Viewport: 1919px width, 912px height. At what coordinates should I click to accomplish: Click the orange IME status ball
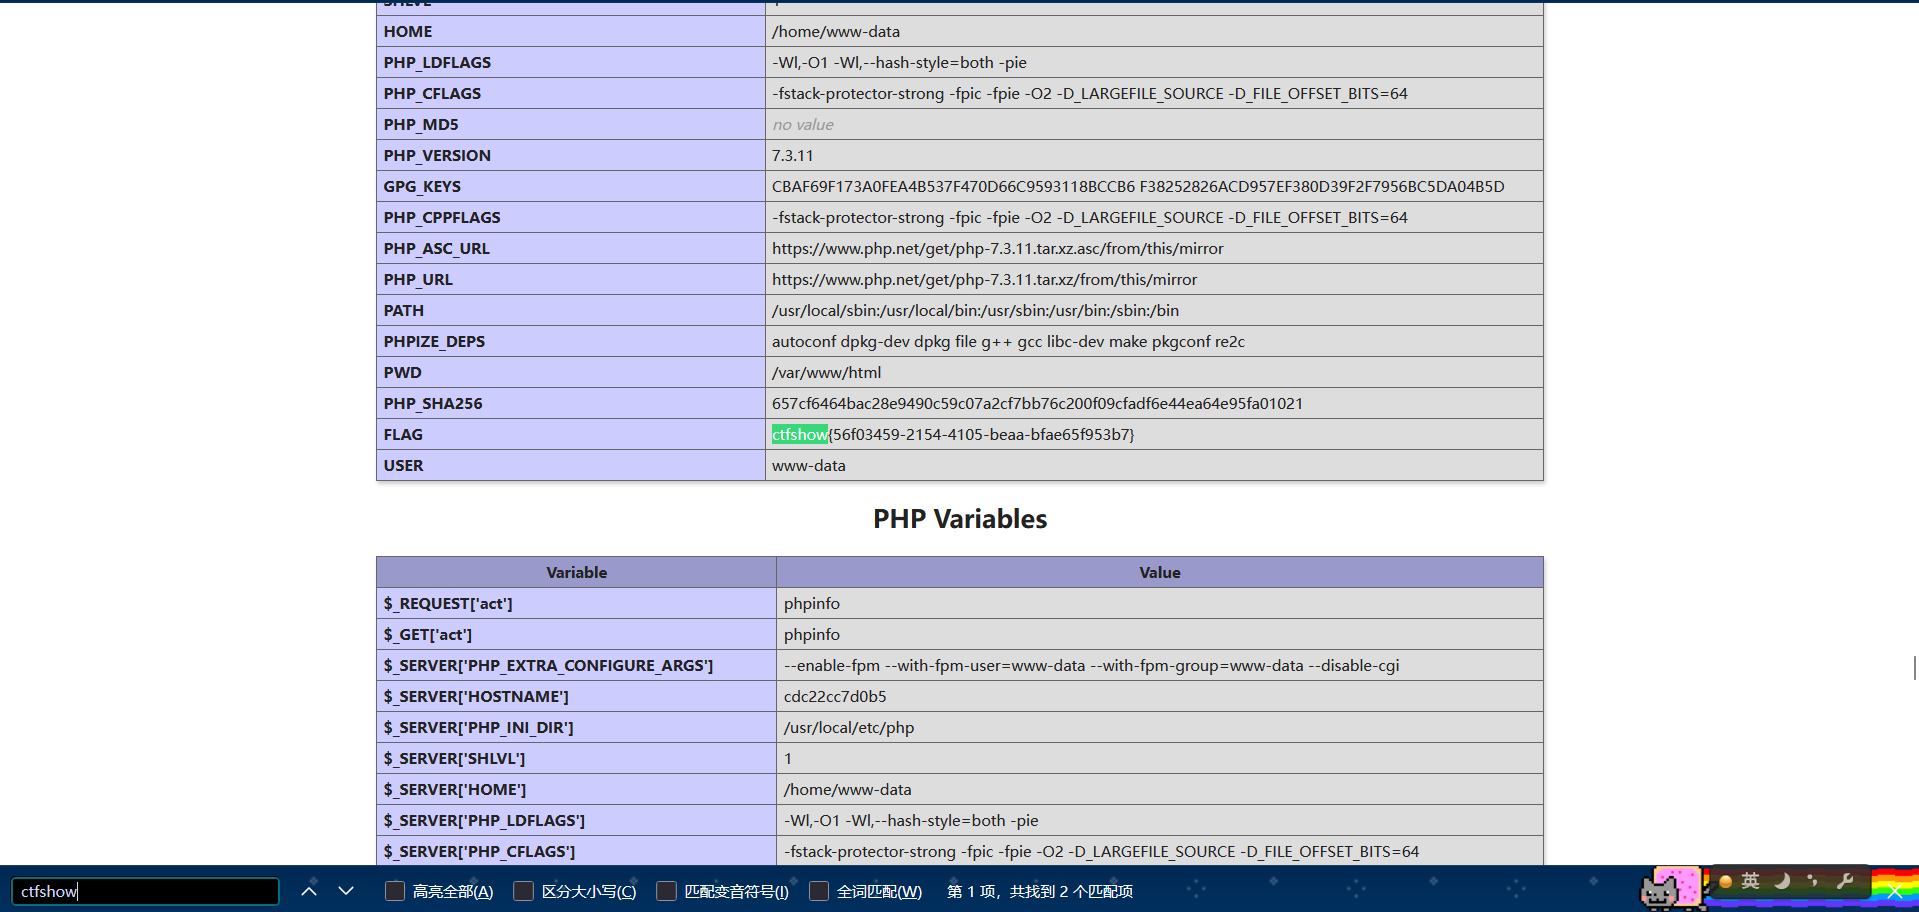(x=1725, y=881)
